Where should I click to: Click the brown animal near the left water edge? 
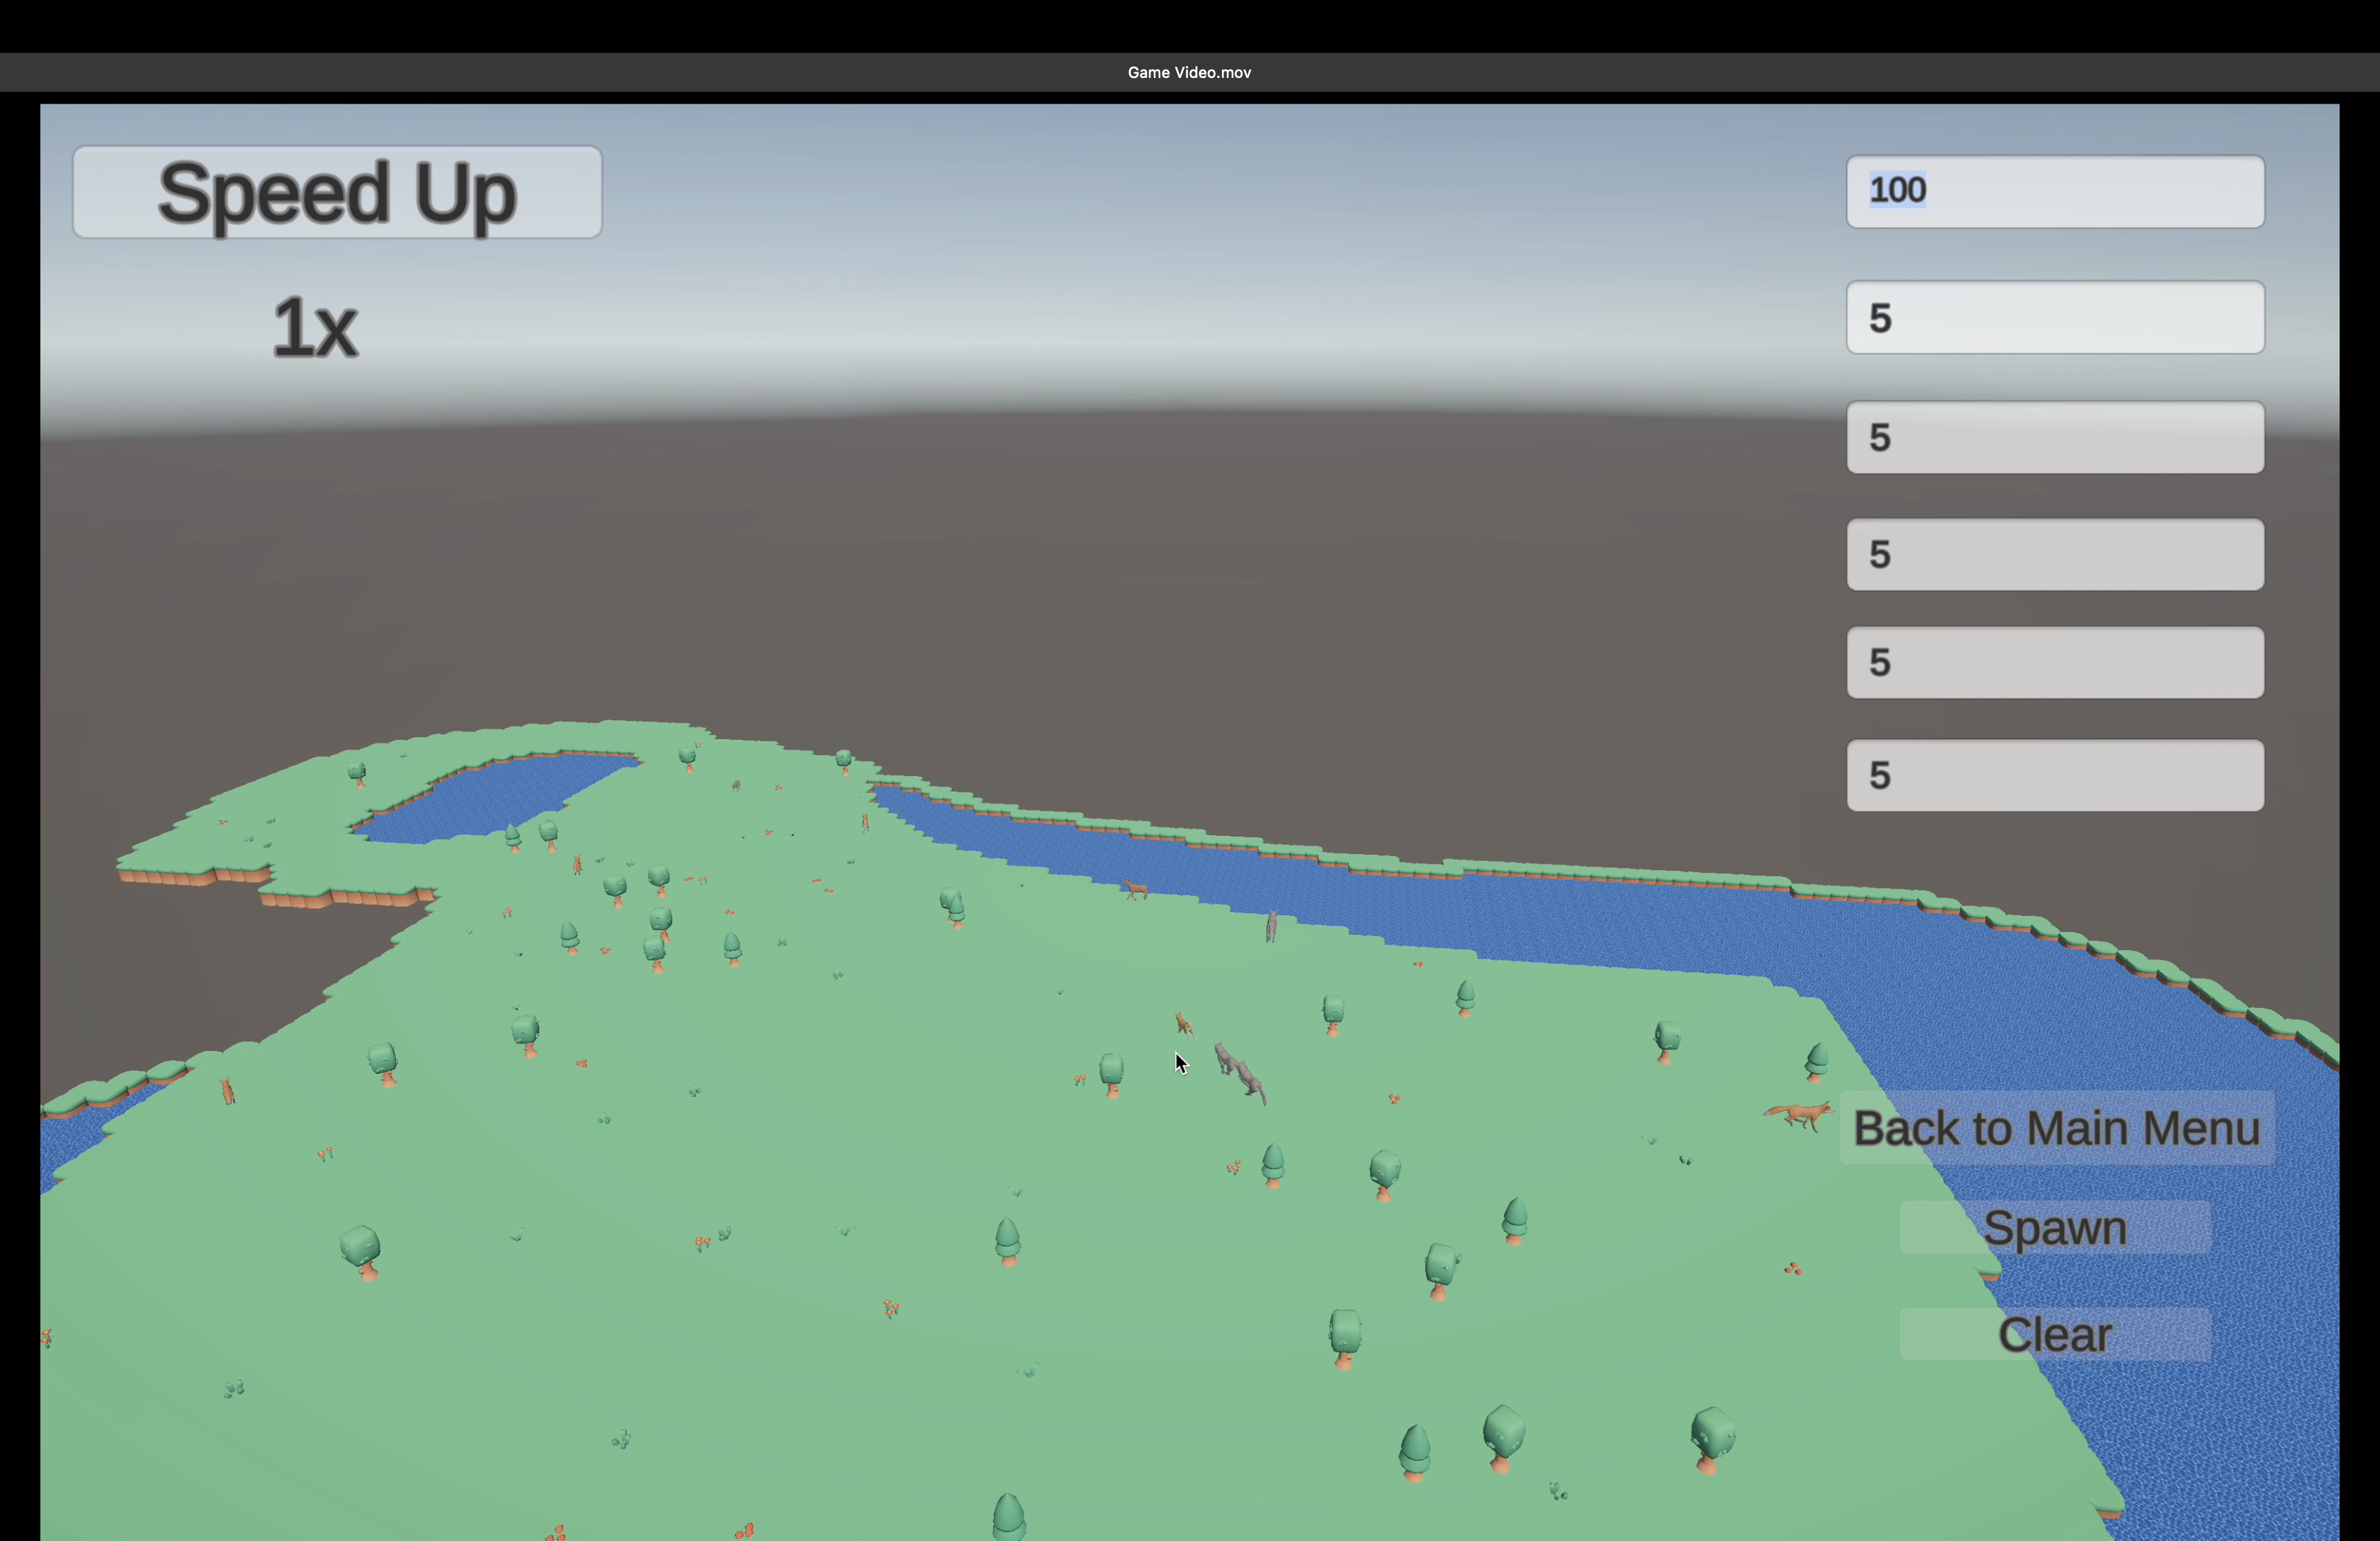pos(228,1091)
